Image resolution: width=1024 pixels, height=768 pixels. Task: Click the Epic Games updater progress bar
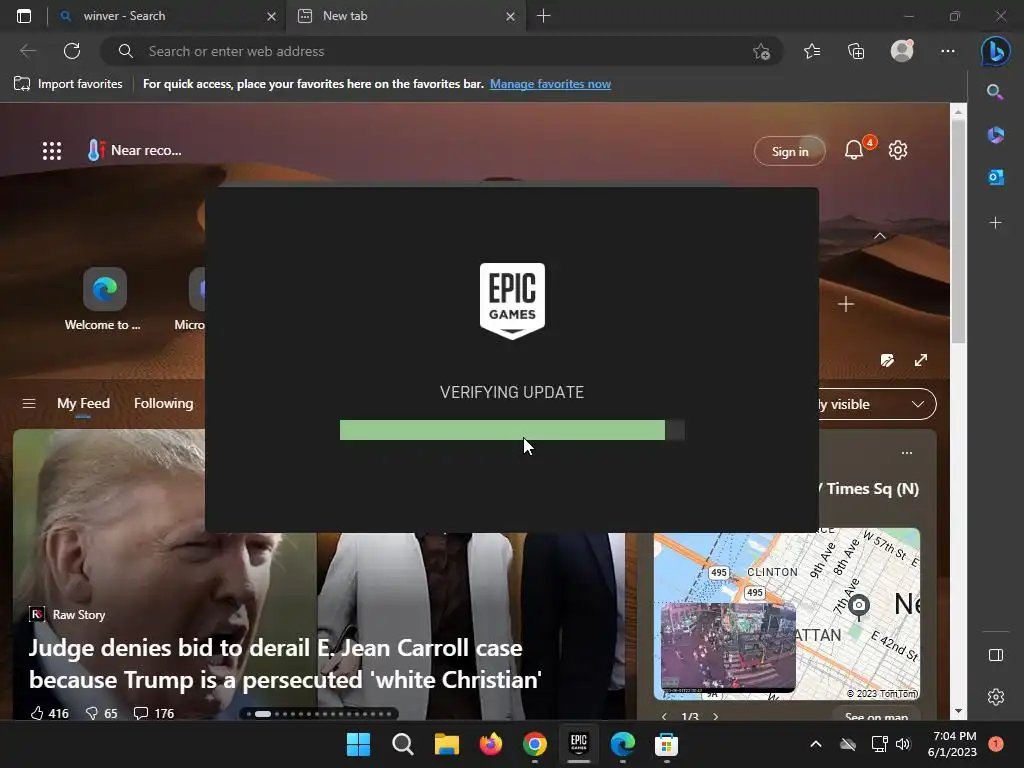pyautogui.click(x=512, y=430)
